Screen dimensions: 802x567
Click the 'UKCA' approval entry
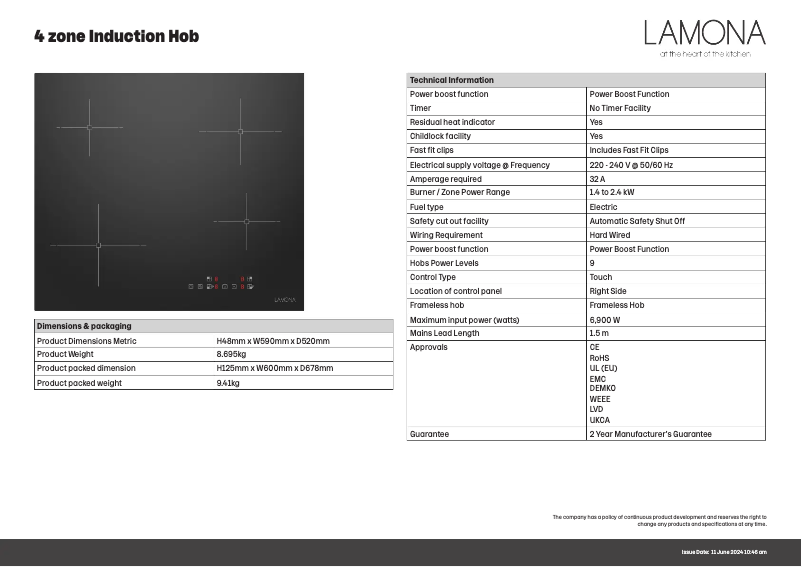[600, 420]
